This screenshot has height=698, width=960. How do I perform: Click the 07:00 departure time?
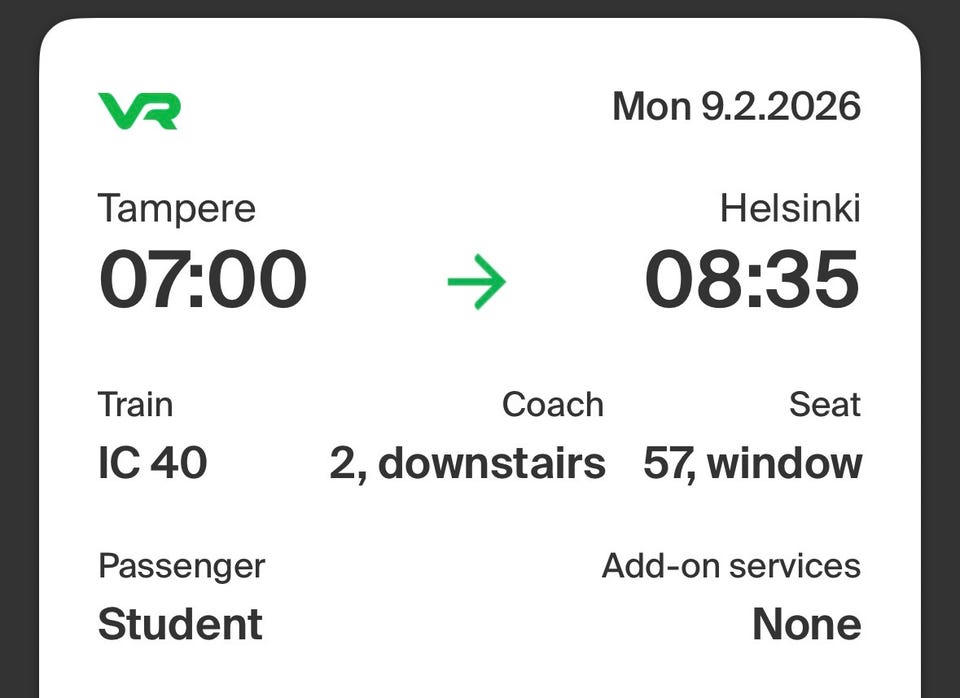point(203,281)
